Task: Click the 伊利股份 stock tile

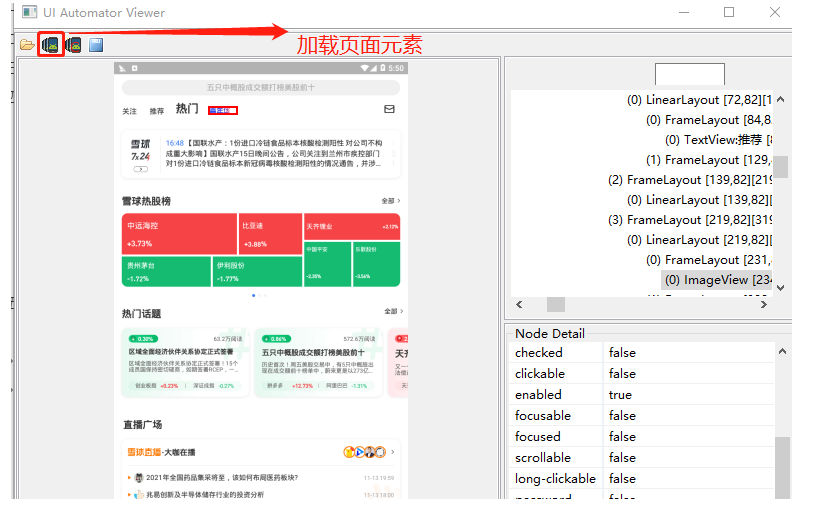Action: [257, 272]
